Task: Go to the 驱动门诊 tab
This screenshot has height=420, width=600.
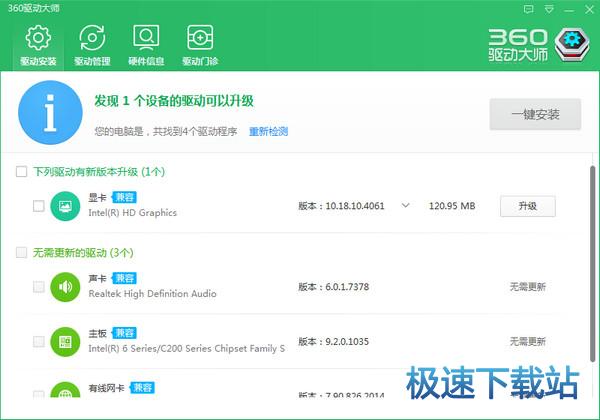Action: pyautogui.click(x=200, y=46)
